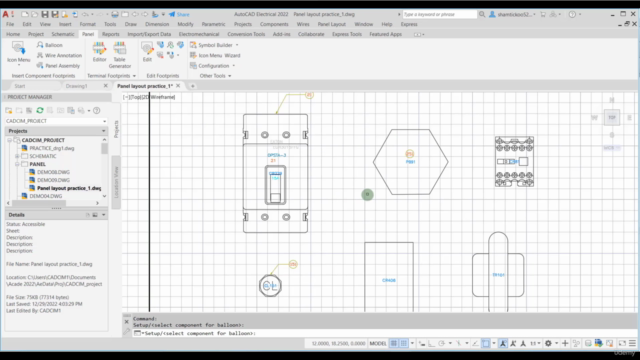640x360 pixels.
Task: Select the TOP face of the ViewCube
Action: coord(612,118)
